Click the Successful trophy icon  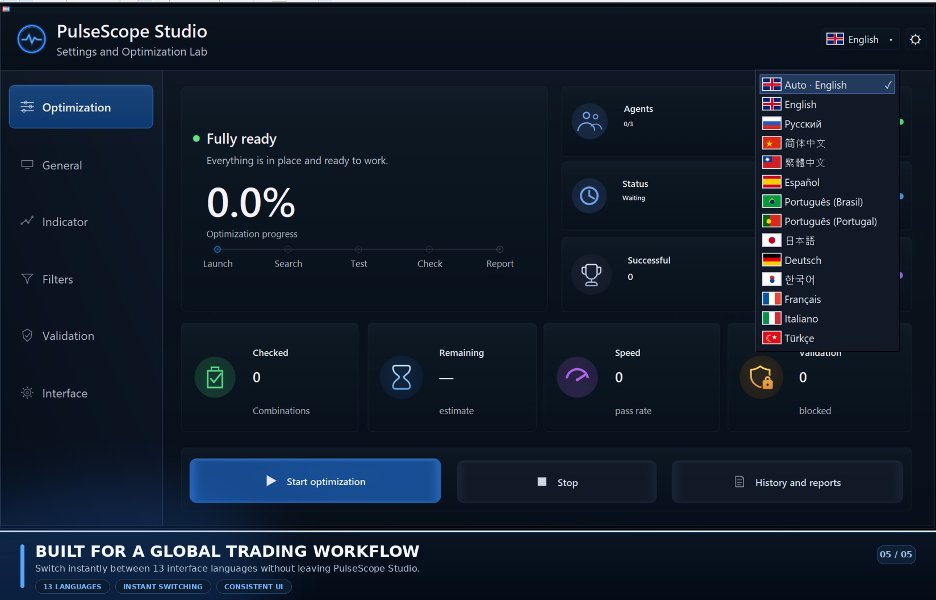coord(592,274)
